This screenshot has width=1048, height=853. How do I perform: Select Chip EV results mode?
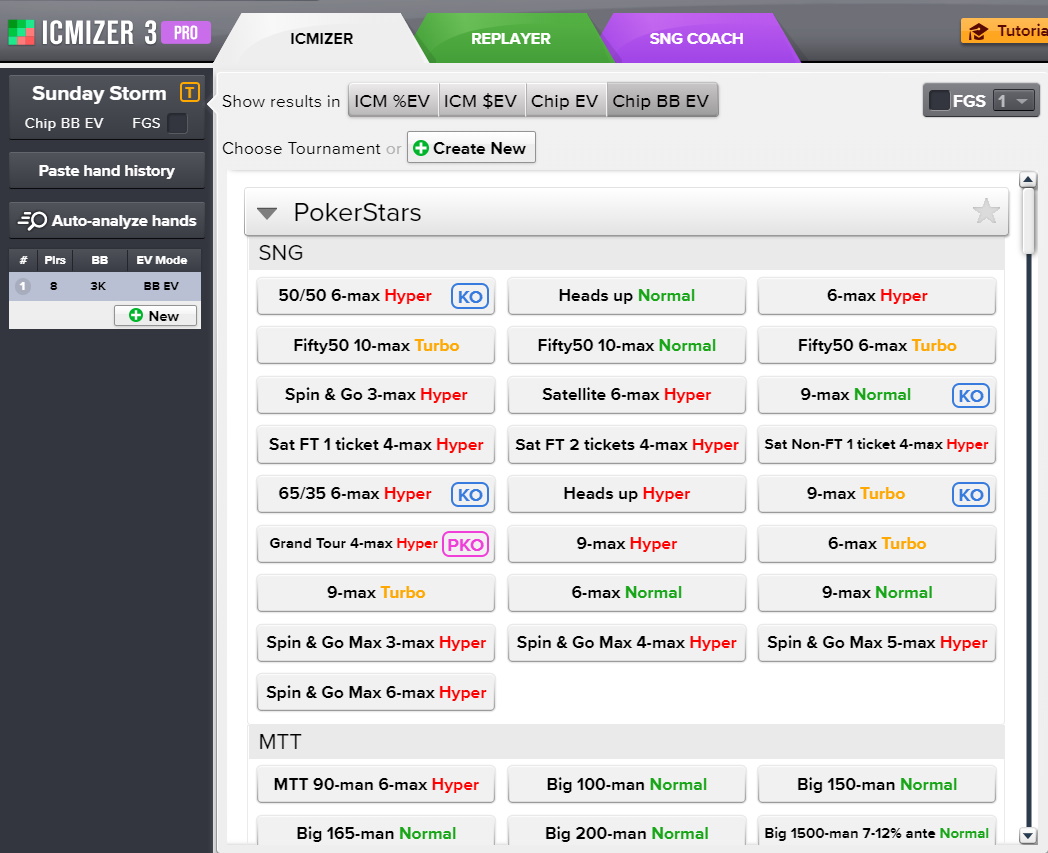pyautogui.click(x=565, y=100)
